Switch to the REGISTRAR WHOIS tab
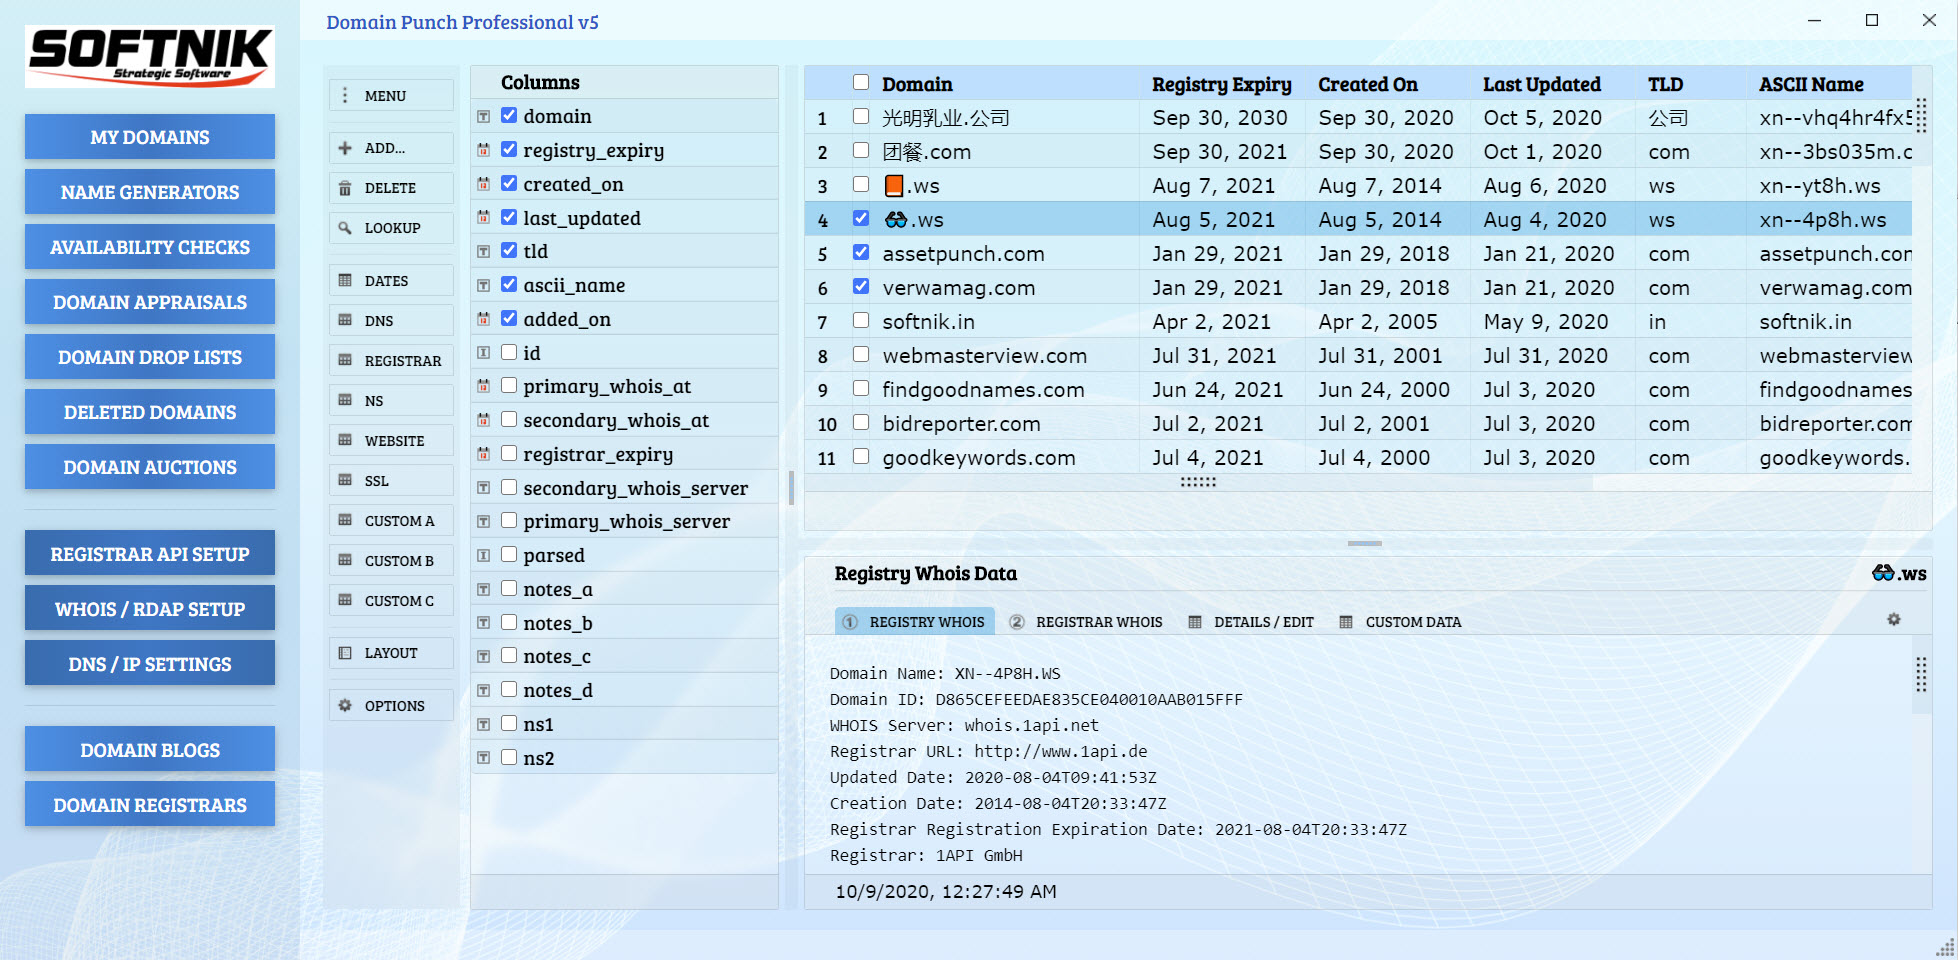 tap(1086, 622)
